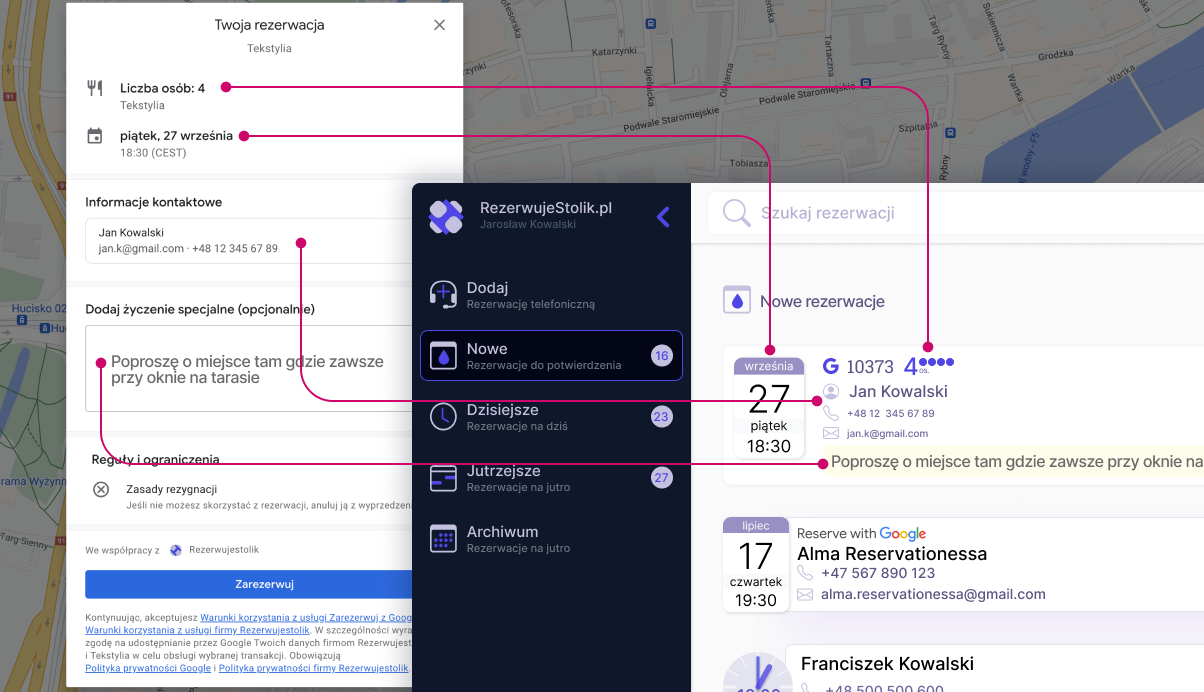Open the Jan Kowalski contact information field
This screenshot has height=692, width=1204.
(x=249, y=240)
